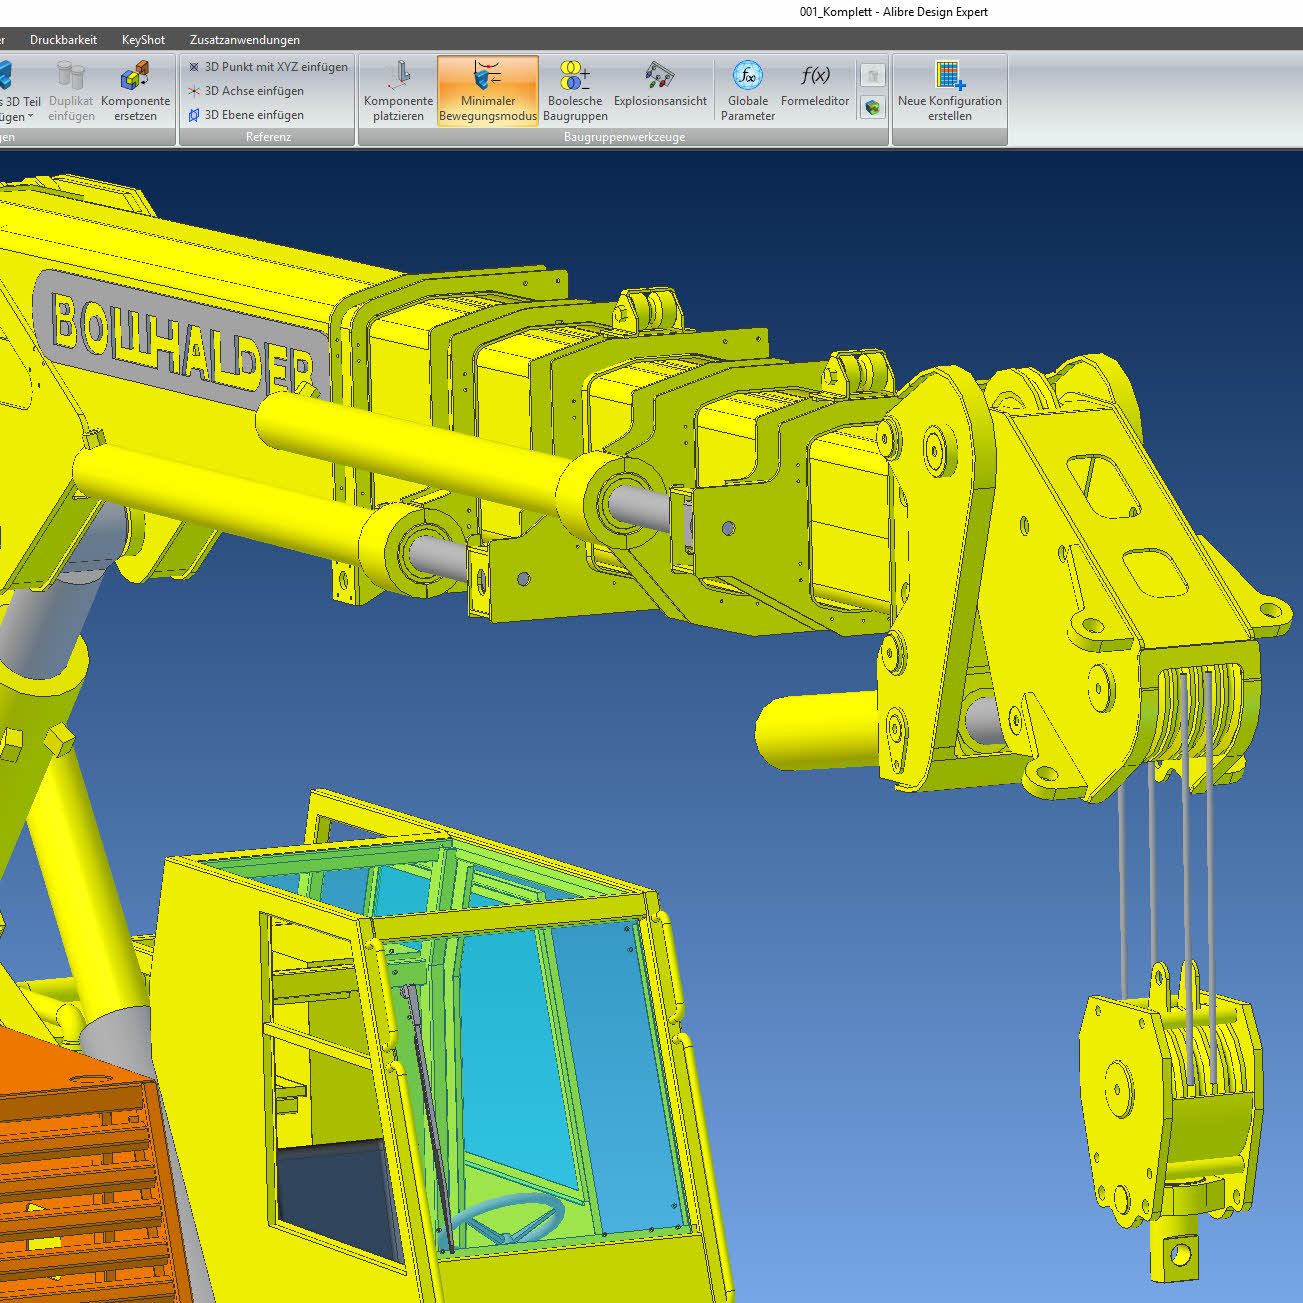Click Komponente platzieren tool
The width and height of the screenshot is (1303, 1303).
point(398,91)
